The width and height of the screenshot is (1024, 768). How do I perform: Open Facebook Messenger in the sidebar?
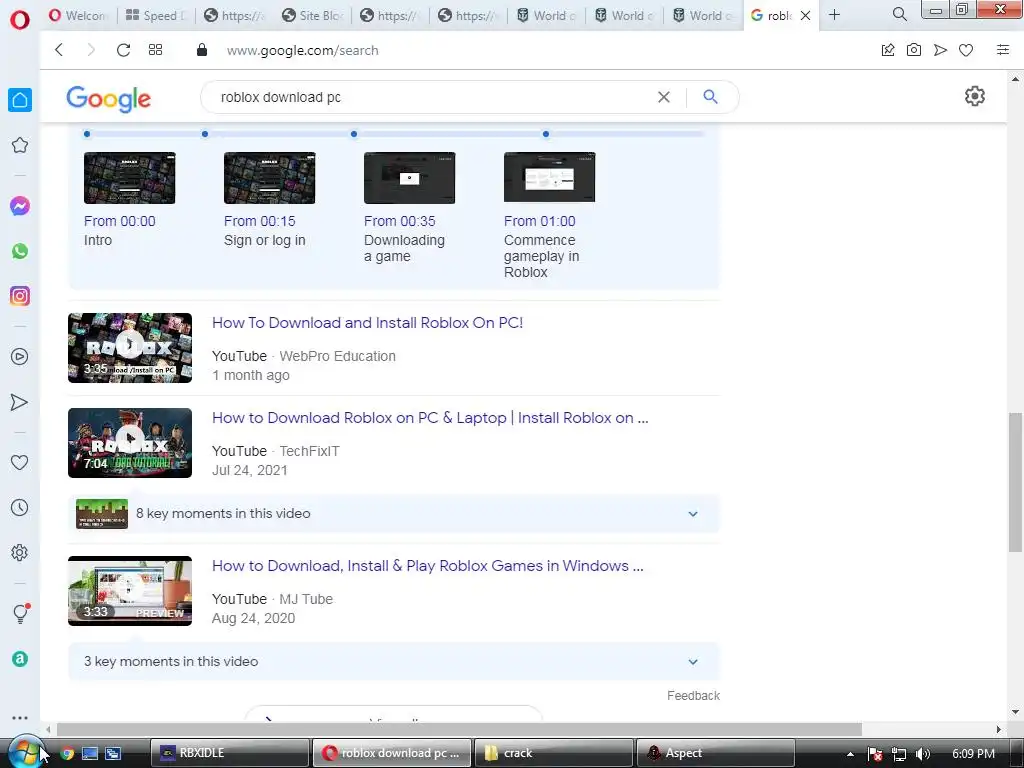[20, 206]
